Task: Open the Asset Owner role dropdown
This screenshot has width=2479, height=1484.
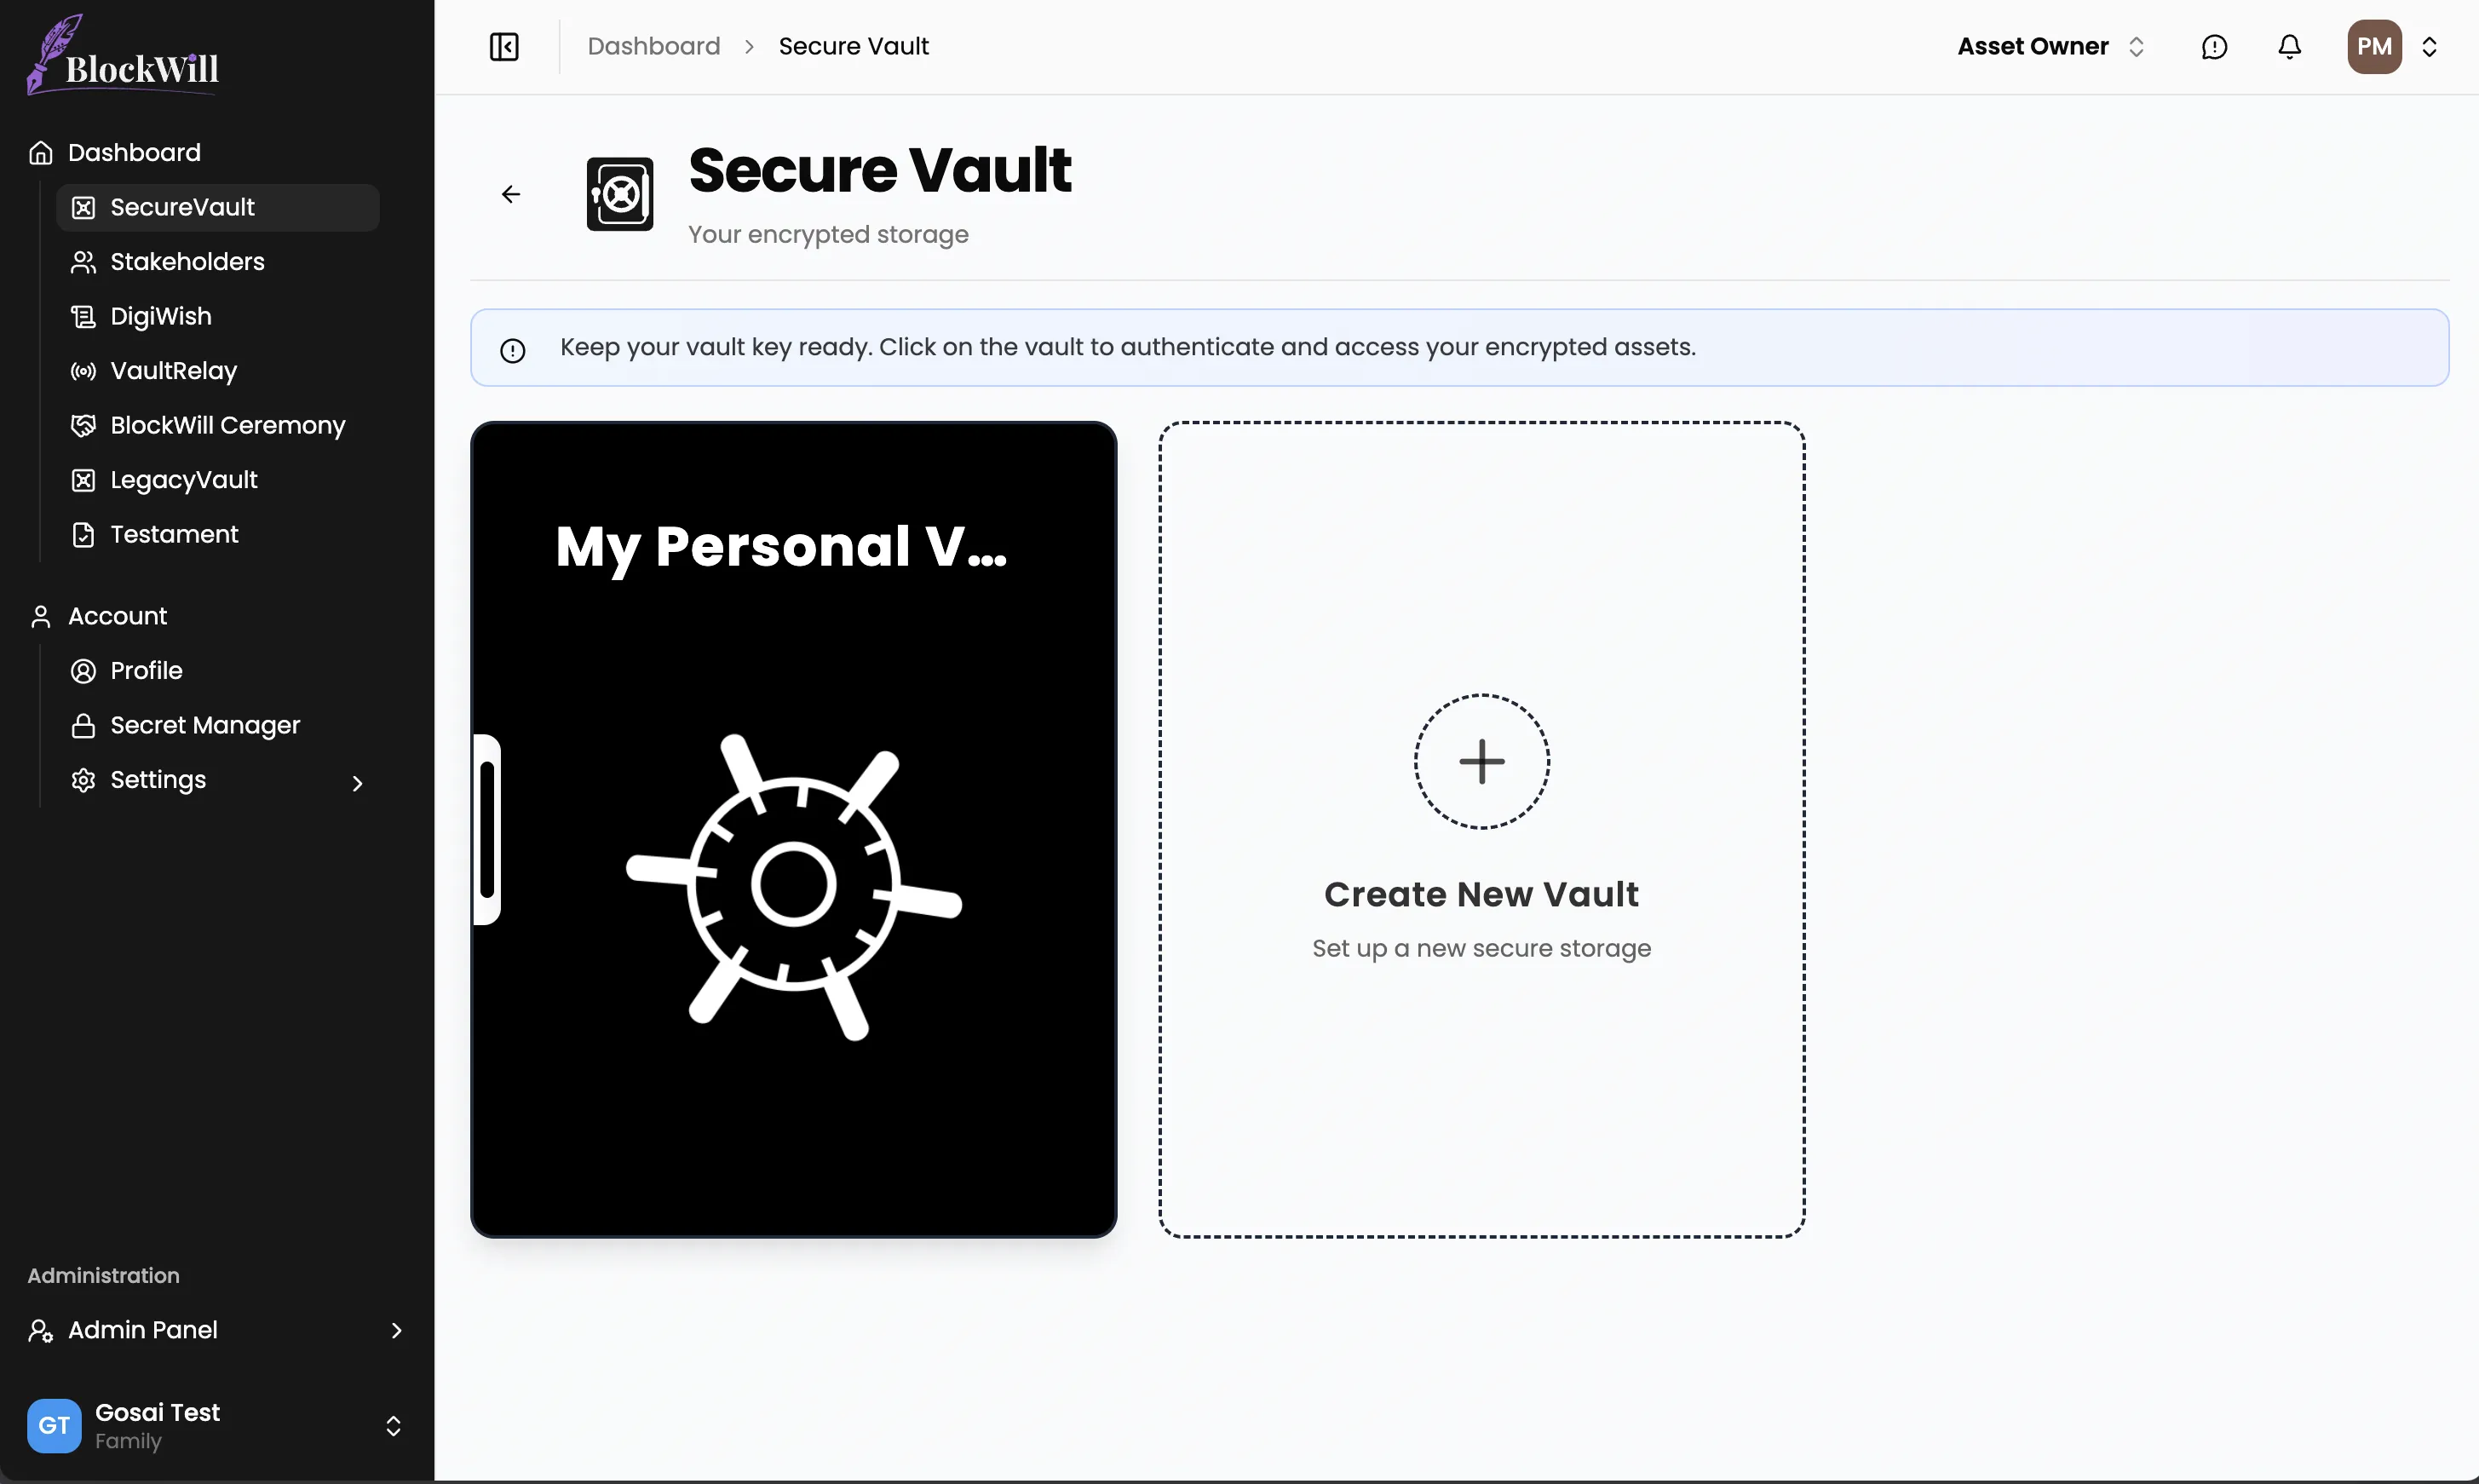Action: click(x=2050, y=47)
